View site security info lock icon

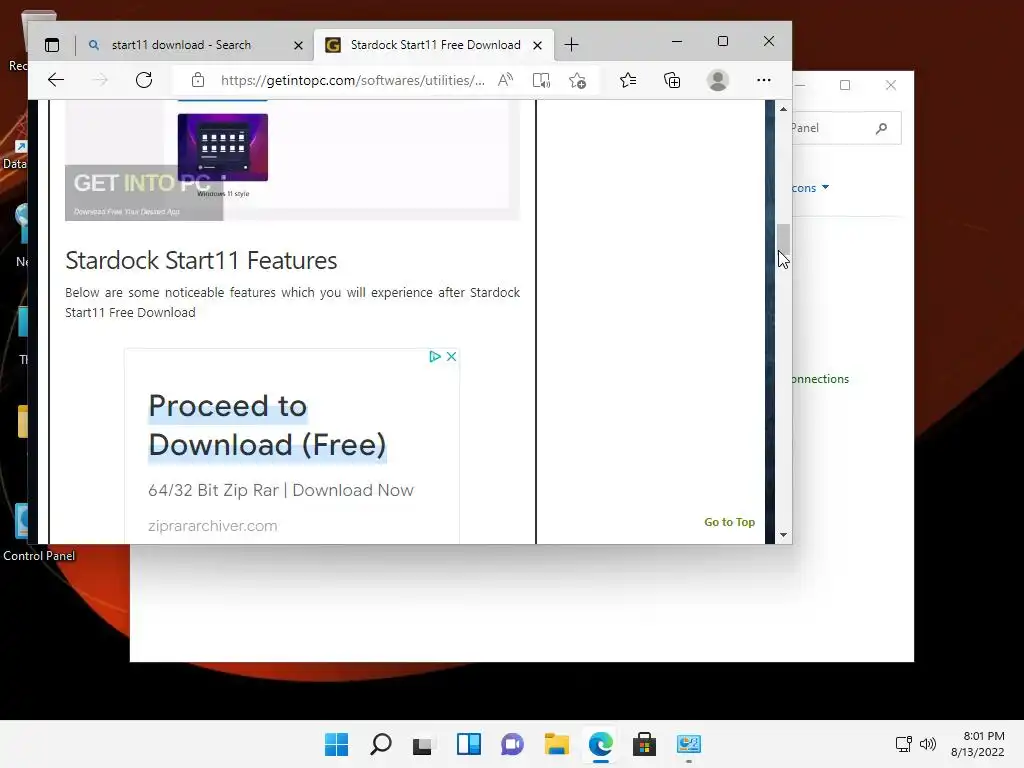198,80
